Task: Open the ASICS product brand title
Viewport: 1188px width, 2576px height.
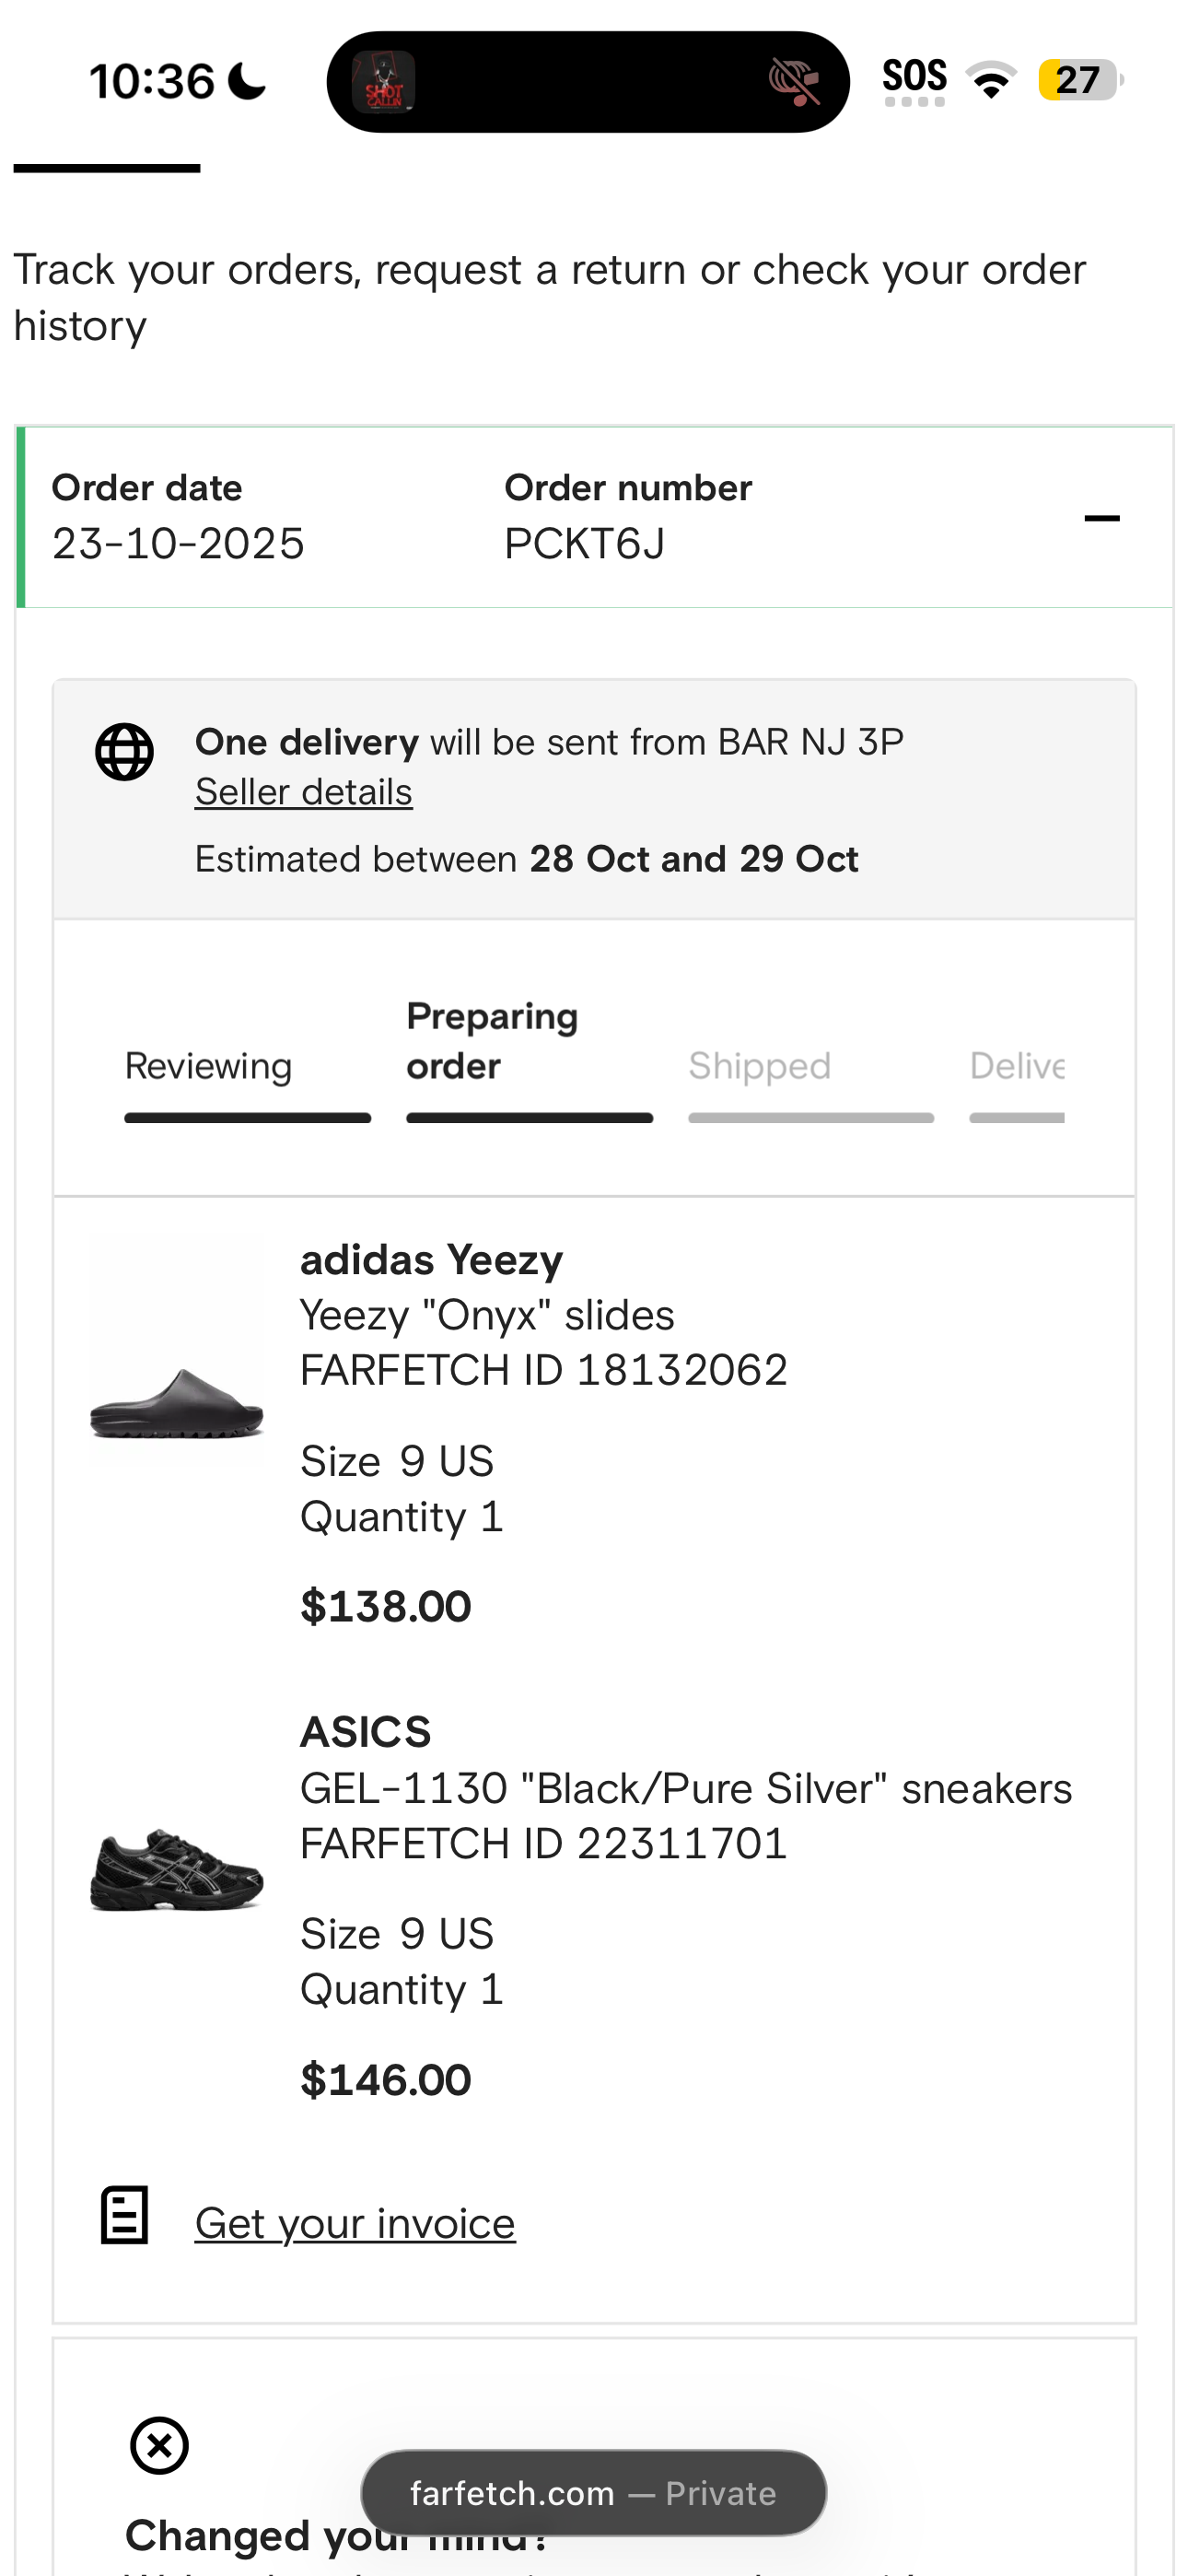Action: click(365, 1732)
